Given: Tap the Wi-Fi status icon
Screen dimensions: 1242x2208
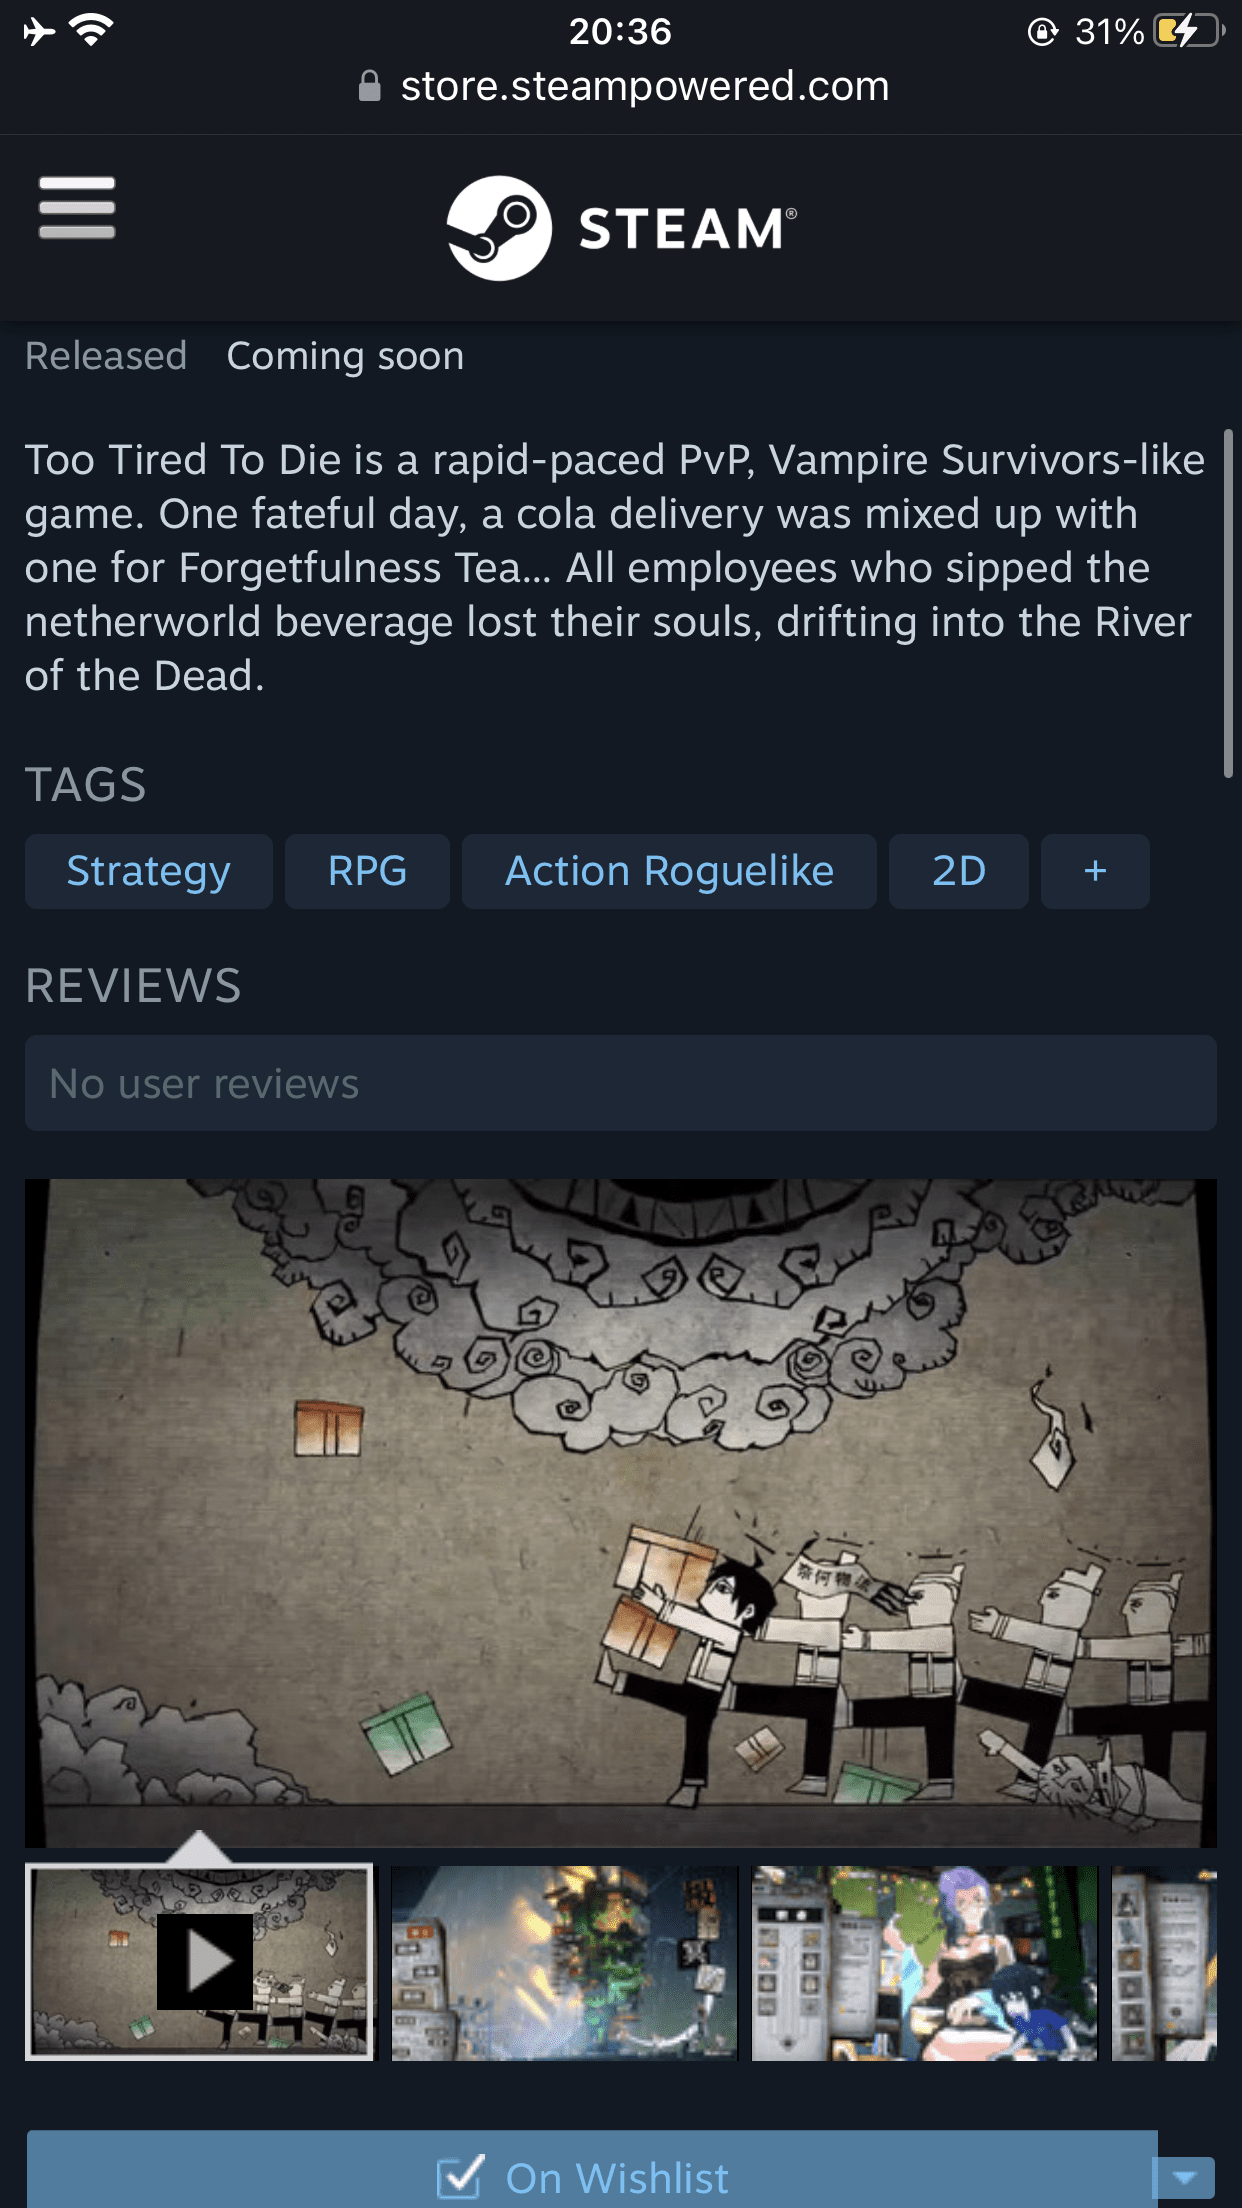Looking at the screenshot, I should point(92,31).
